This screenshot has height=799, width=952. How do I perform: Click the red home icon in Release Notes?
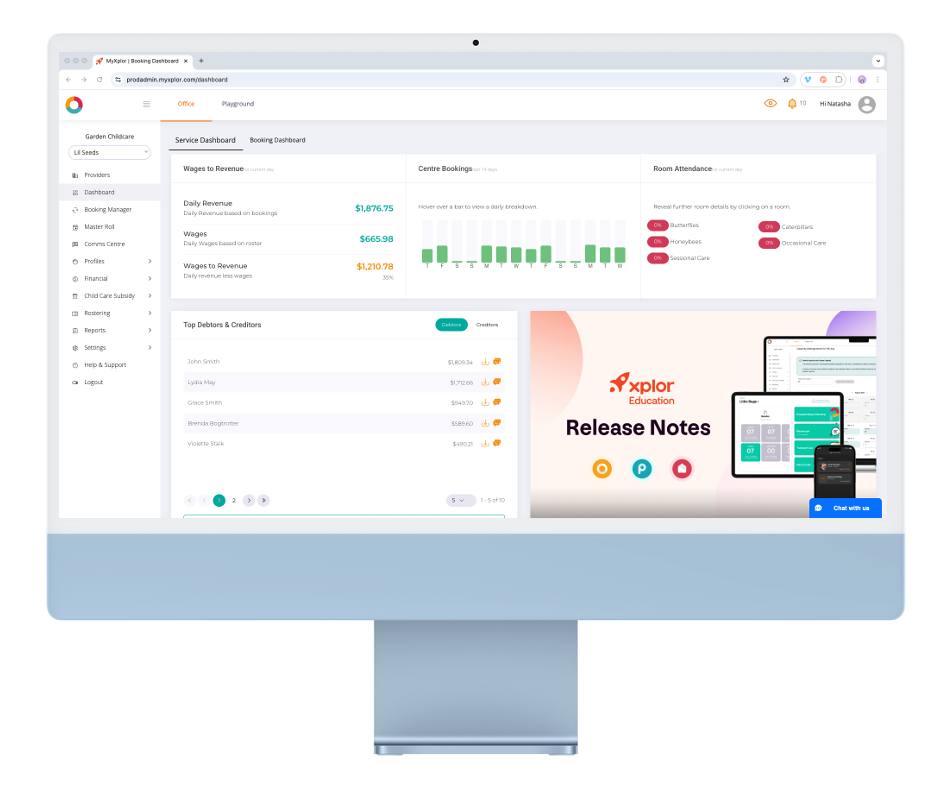pyautogui.click(x=682, y=469)
